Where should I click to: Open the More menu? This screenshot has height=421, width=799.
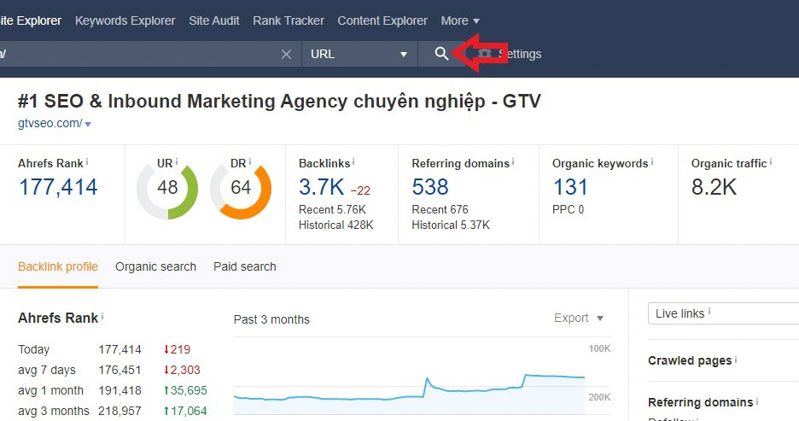click(x=460, y=21)
